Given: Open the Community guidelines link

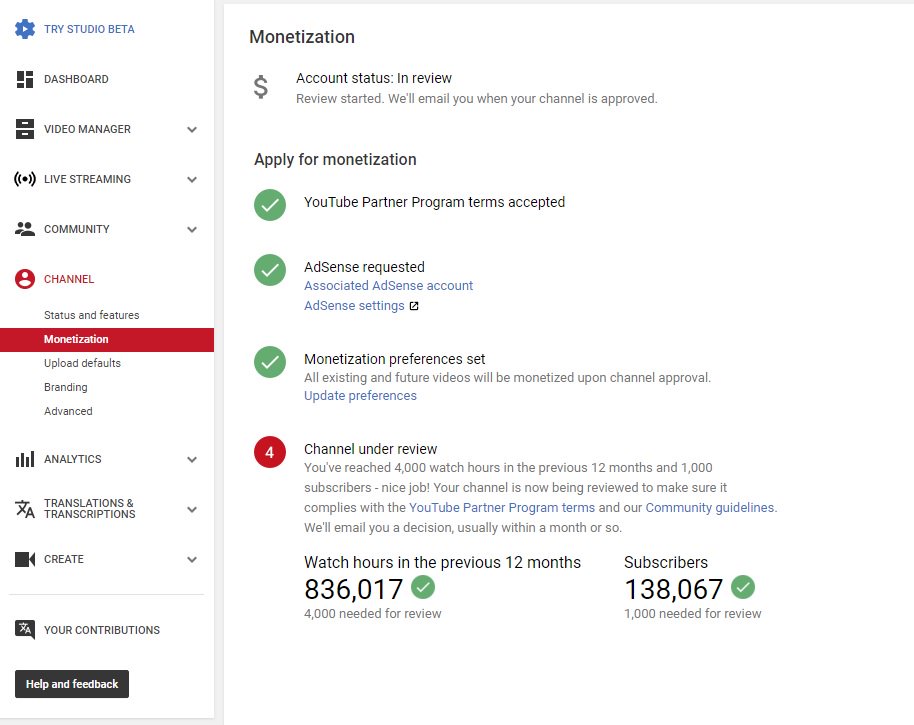Looking at the screenshot, I should tap(710, 508).
